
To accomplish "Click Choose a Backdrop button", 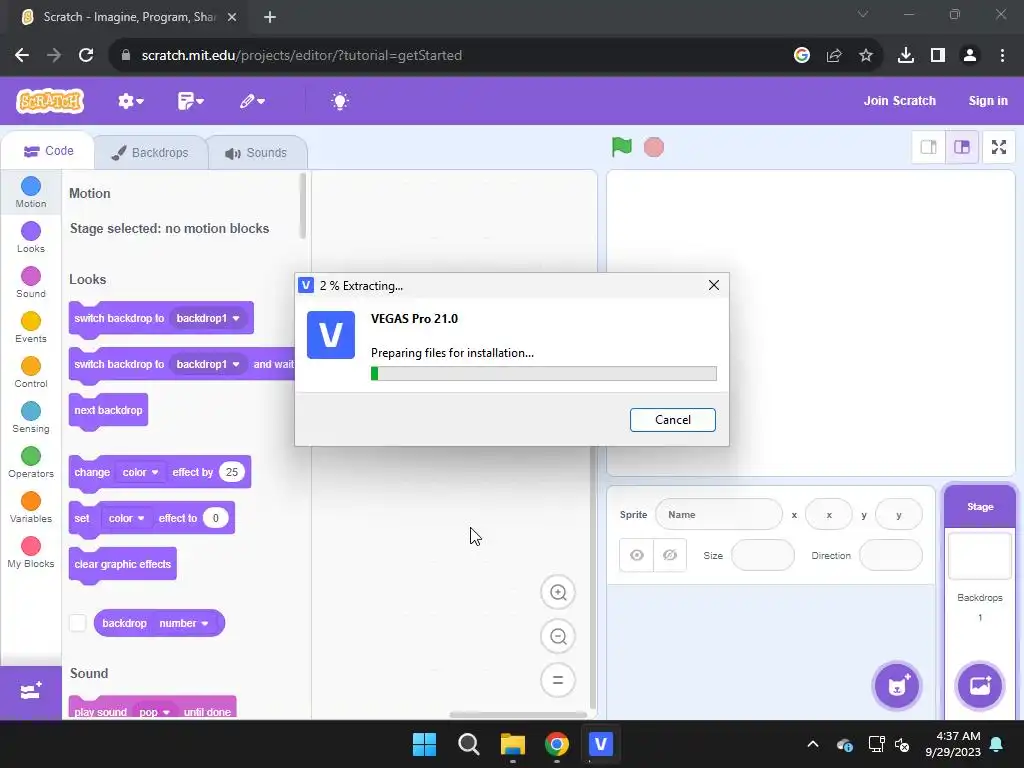I will point(980,685).
